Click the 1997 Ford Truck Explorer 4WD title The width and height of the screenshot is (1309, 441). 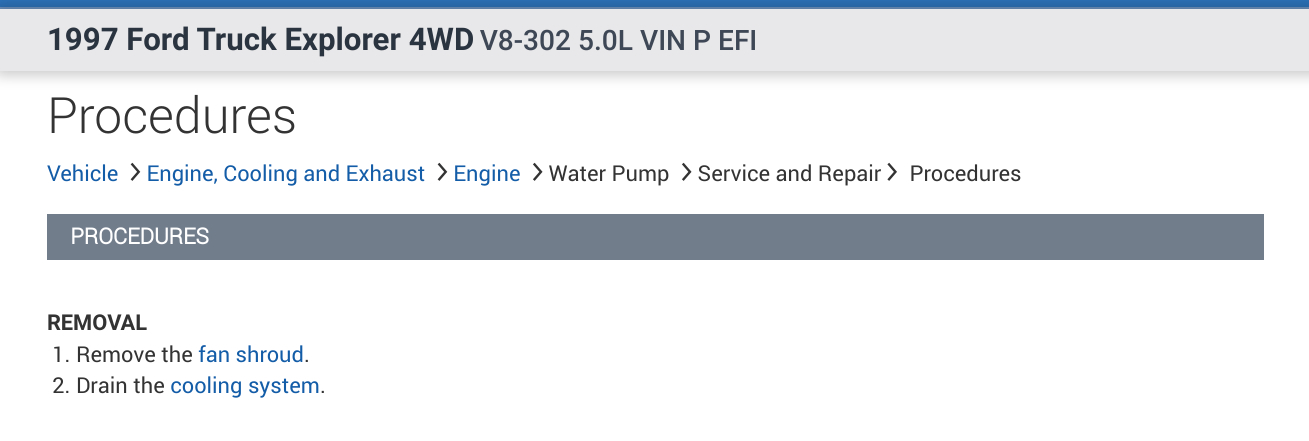pyautogui.click(x=260, y=41)
